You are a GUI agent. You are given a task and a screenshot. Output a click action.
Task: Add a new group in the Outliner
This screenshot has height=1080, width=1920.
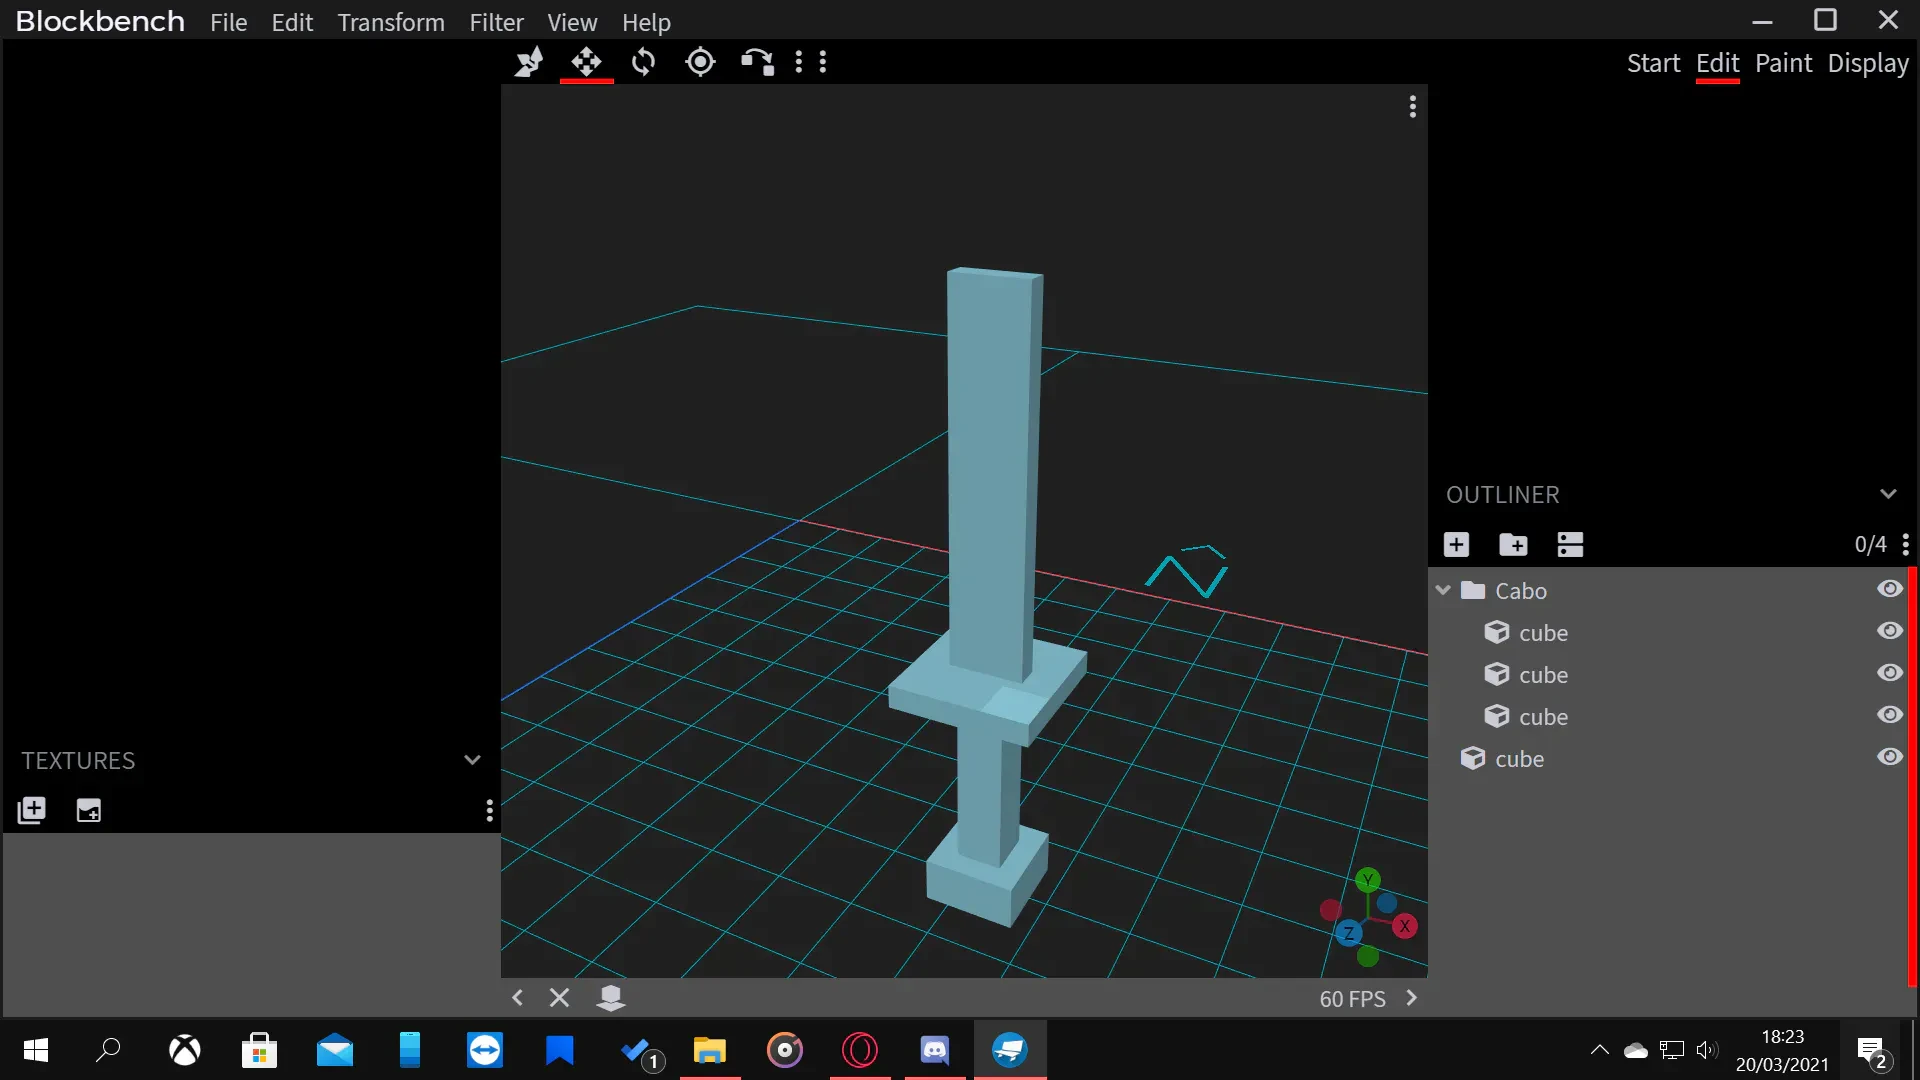point(1513,544)
